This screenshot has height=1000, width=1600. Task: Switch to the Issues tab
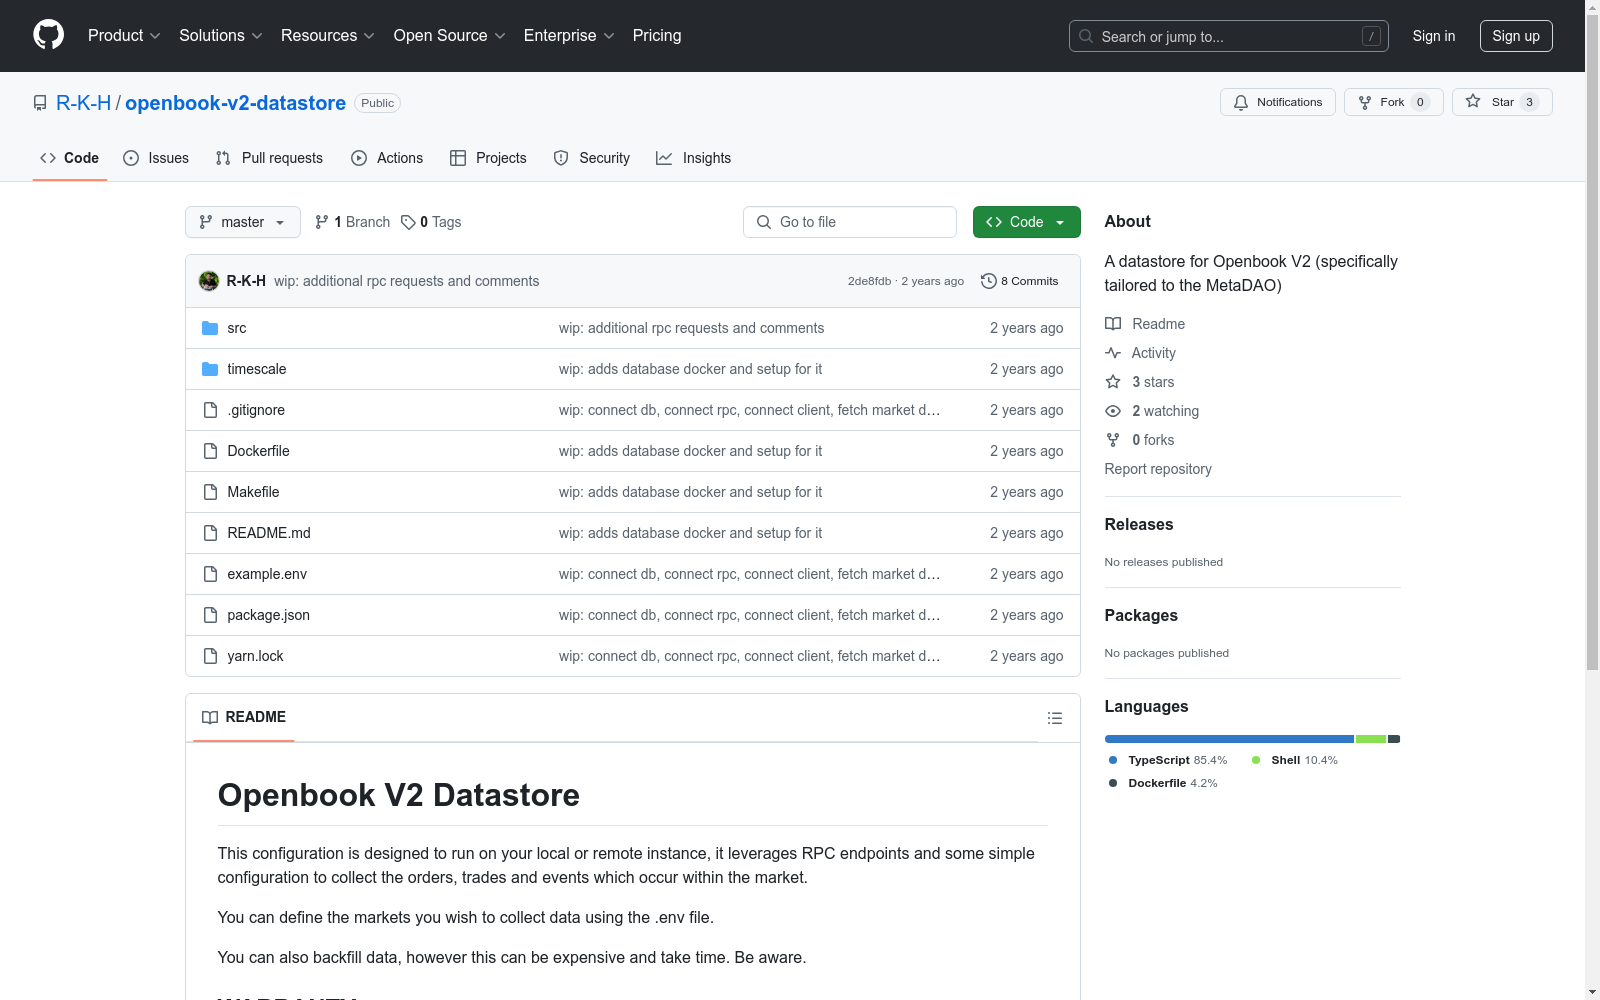point(156,158)
